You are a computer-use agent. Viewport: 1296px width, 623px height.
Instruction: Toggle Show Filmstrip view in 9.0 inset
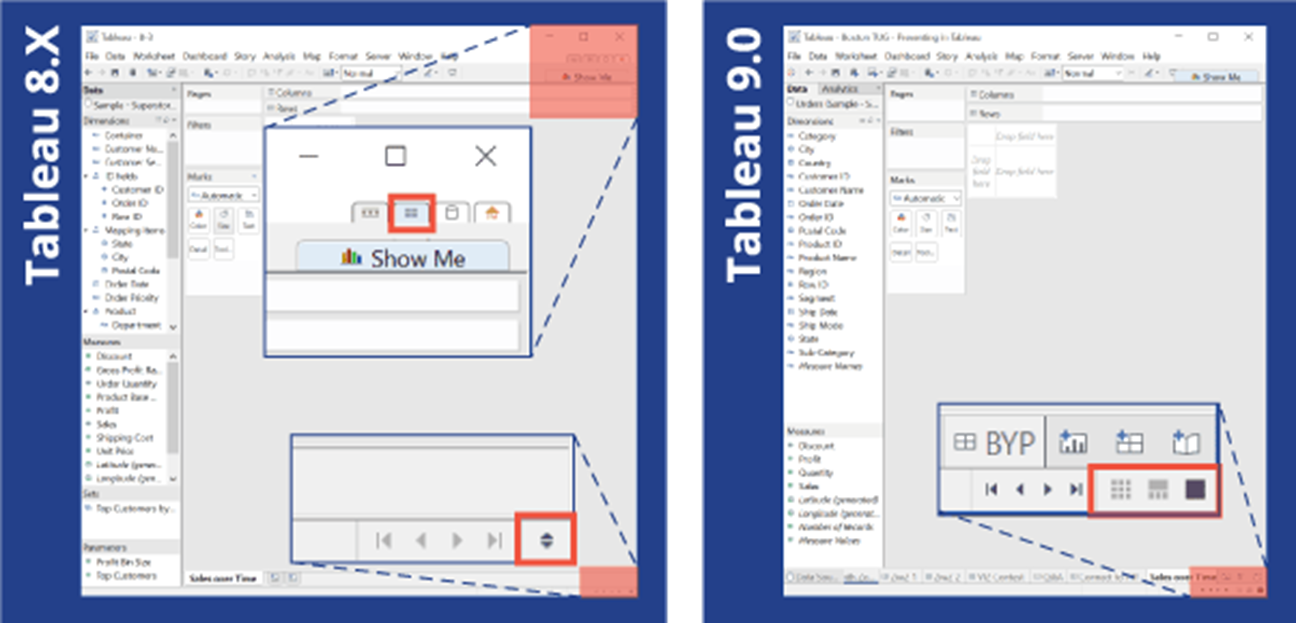[1158, 489]
